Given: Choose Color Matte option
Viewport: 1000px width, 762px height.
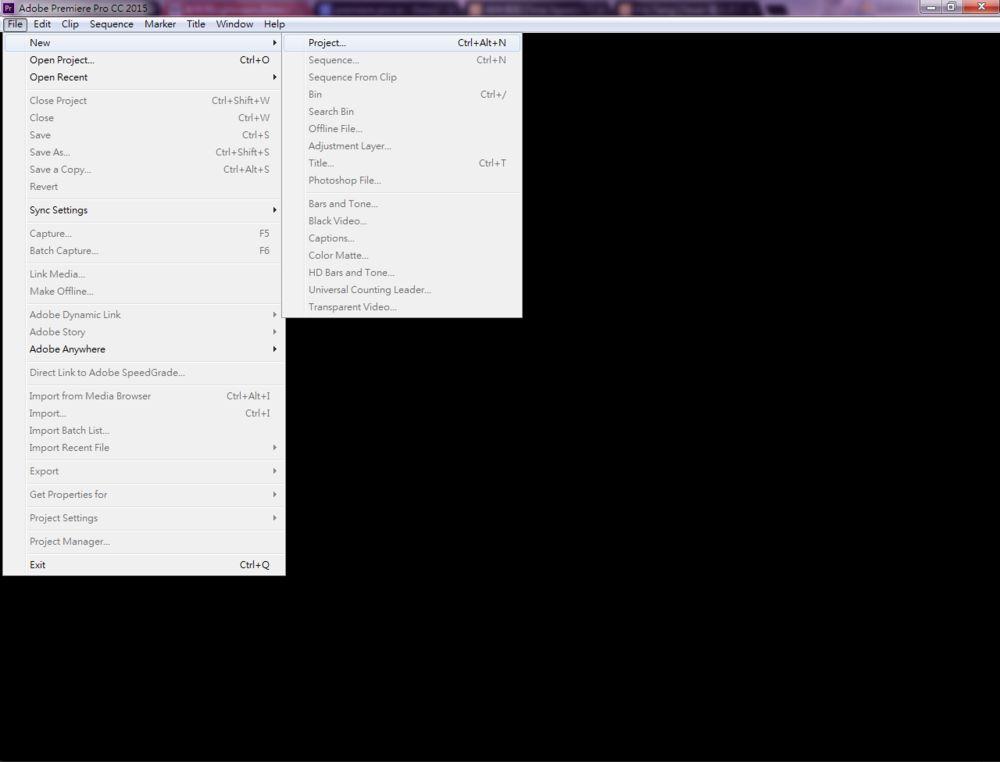Looking at the screenshot, I should [x=402, y=255].
